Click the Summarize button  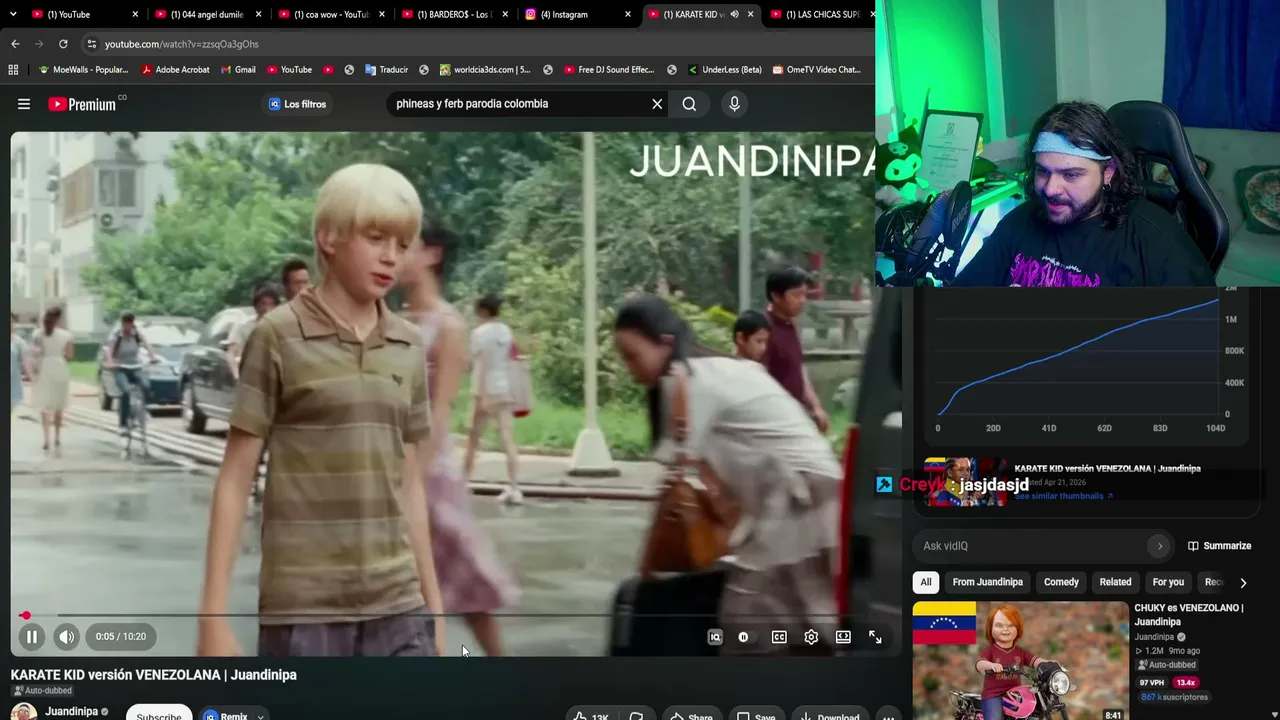pos(1219,546)
